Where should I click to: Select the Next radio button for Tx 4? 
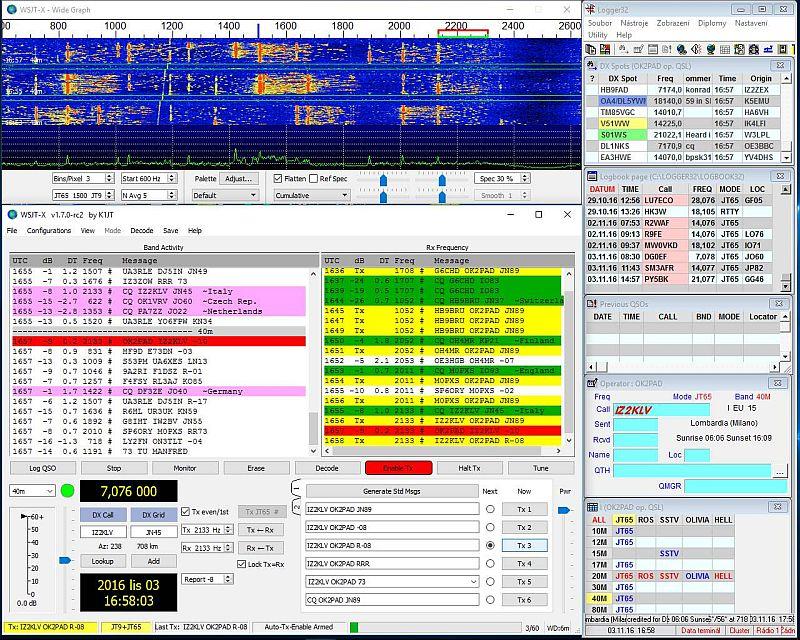(490, 563)
